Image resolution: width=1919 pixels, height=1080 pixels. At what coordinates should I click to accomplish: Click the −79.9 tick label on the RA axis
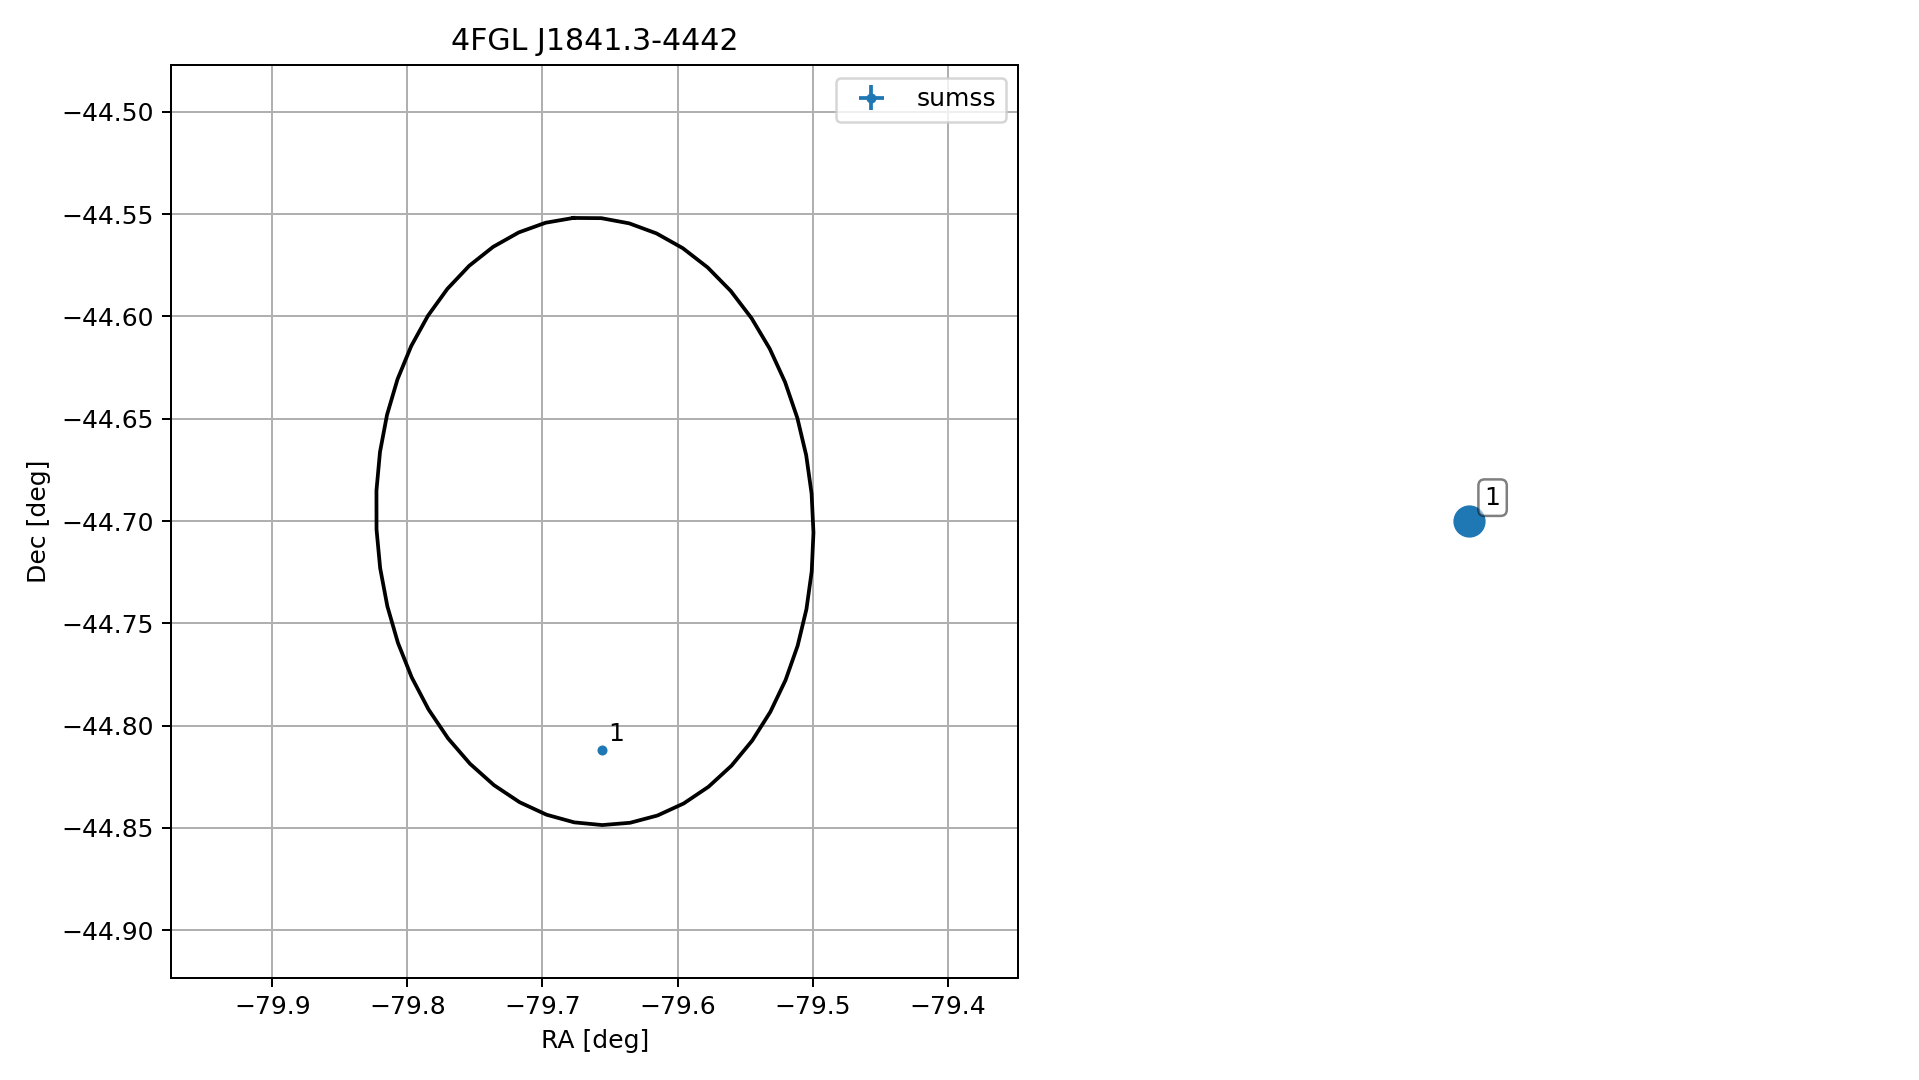pos(272,1006)
